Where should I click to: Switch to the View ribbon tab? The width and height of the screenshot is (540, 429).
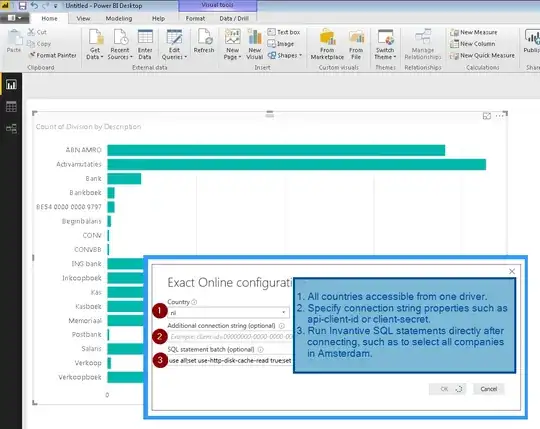(83, 19)
